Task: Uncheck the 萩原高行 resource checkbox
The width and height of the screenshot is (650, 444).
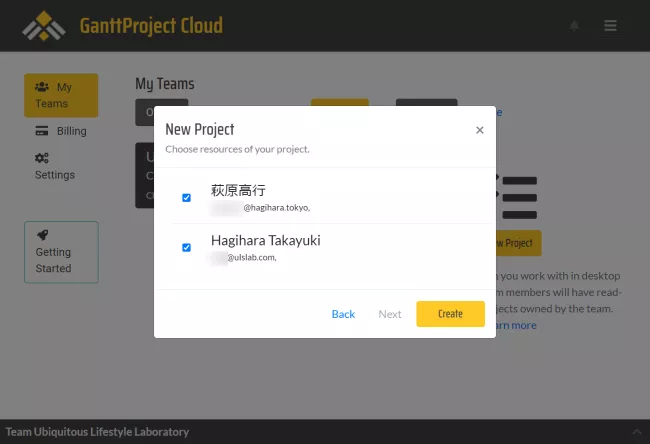Action: (187, 198)
